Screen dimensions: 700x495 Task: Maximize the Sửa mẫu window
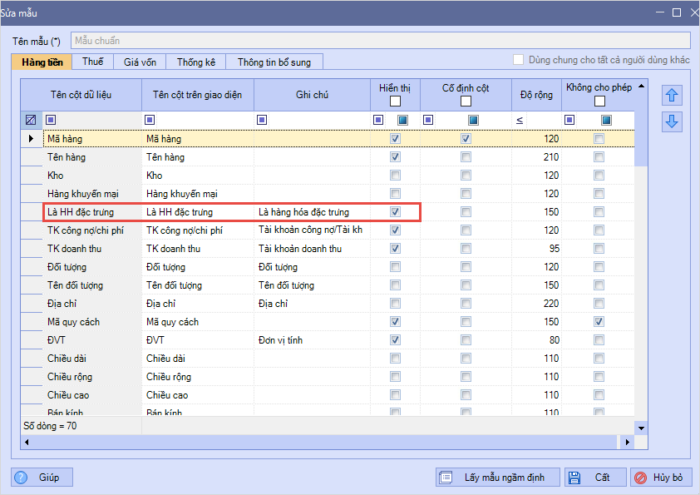point(677,12)
